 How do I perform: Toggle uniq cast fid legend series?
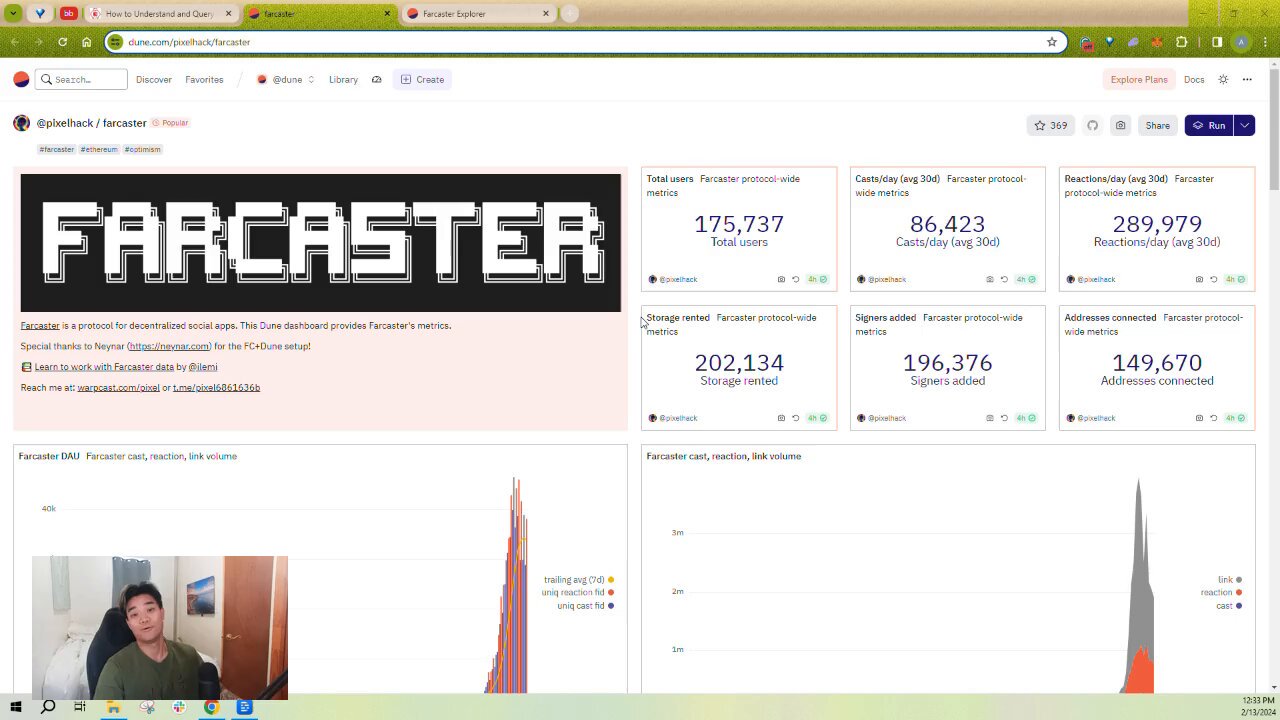click(x=586, y=606)
